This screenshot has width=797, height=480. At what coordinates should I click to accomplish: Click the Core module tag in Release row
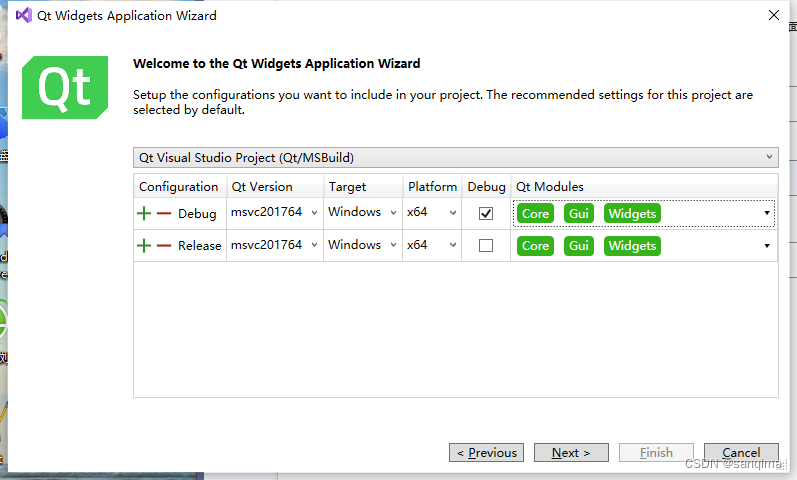535,246
